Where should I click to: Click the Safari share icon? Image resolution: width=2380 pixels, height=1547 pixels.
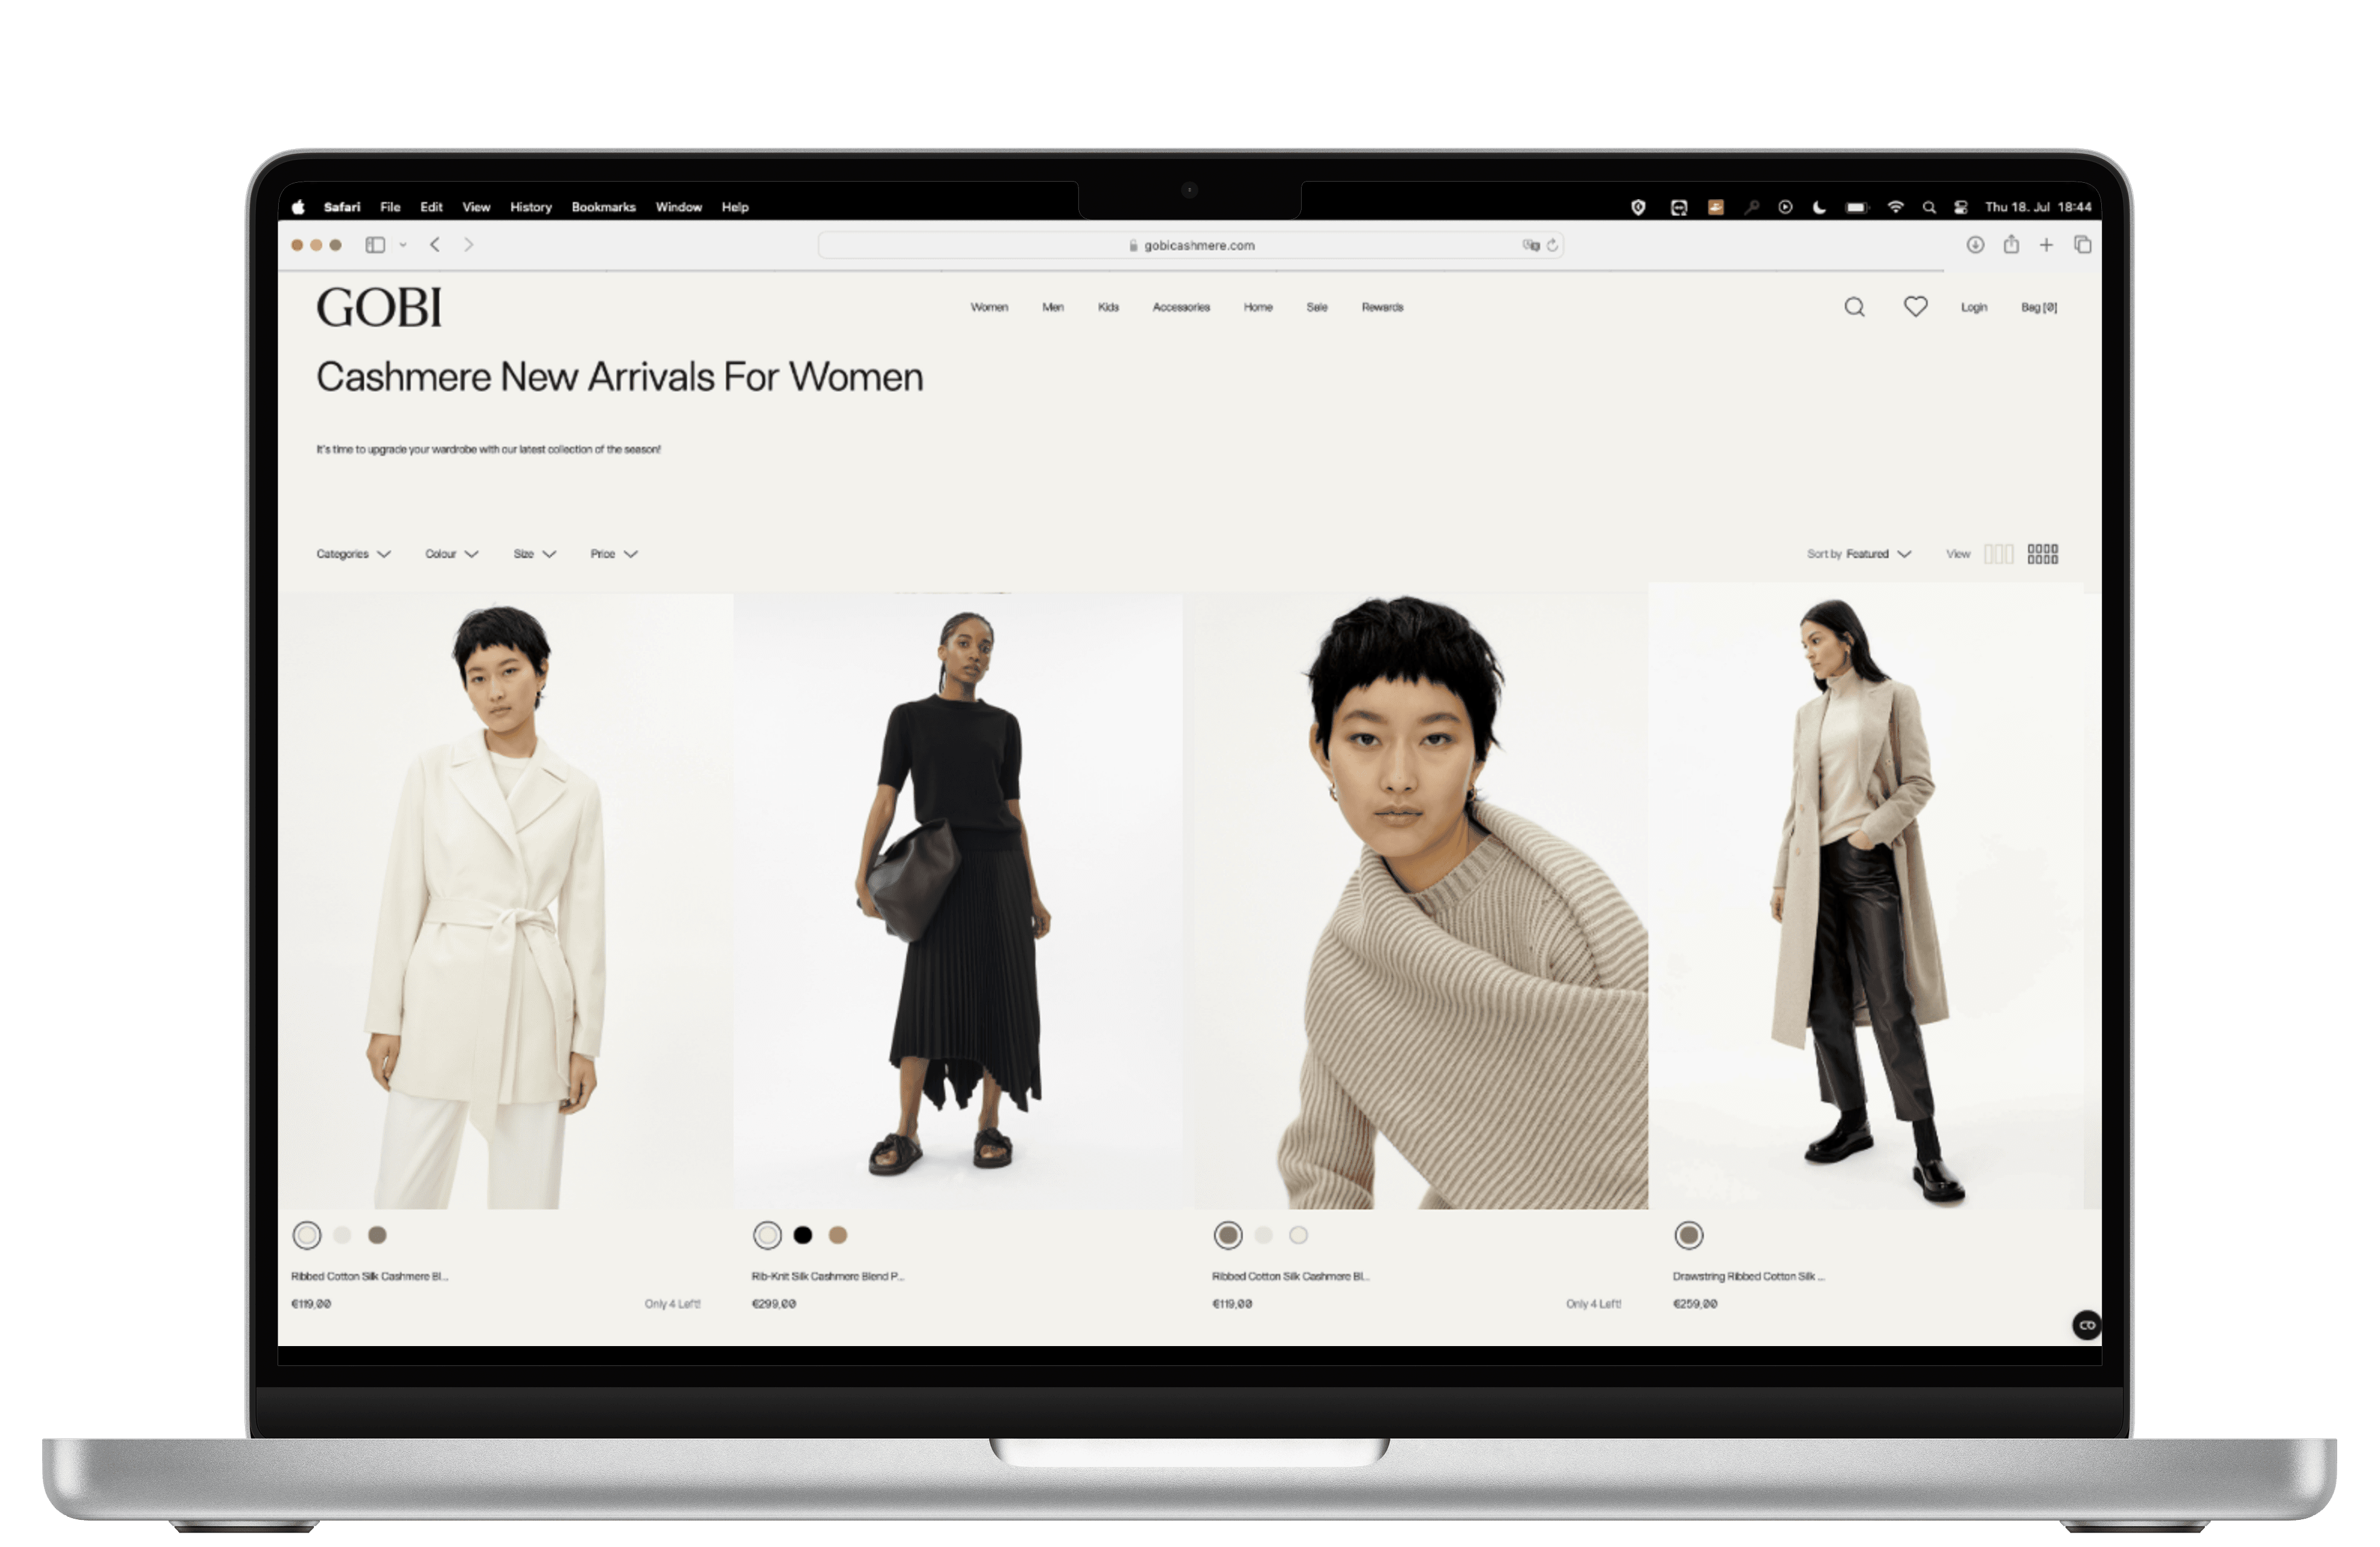coord(2011,245)
